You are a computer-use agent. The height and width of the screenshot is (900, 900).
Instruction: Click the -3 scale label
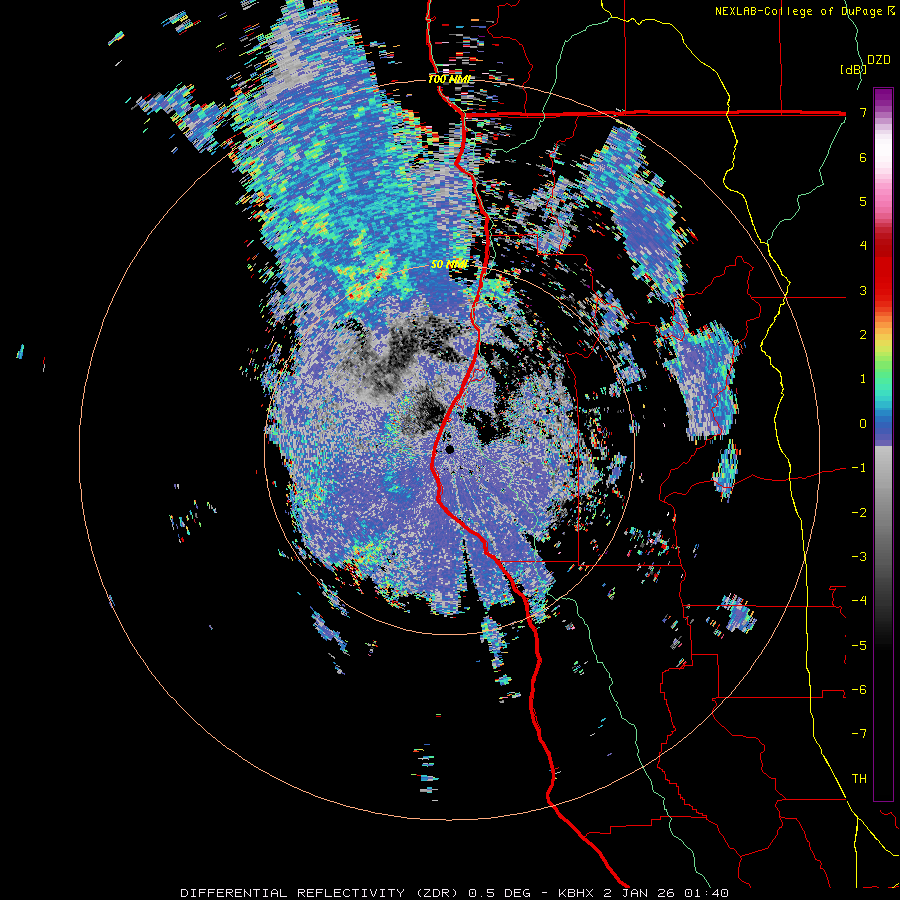[859, 557]
